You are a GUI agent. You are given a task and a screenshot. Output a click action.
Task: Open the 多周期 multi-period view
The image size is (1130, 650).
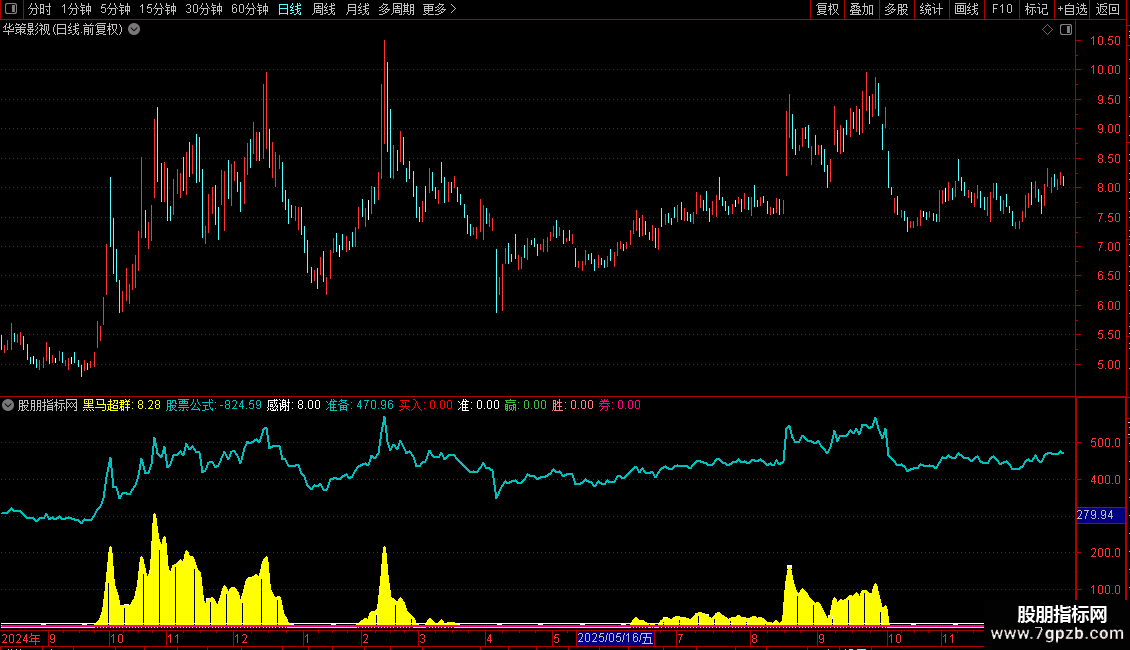click(396, 9)
